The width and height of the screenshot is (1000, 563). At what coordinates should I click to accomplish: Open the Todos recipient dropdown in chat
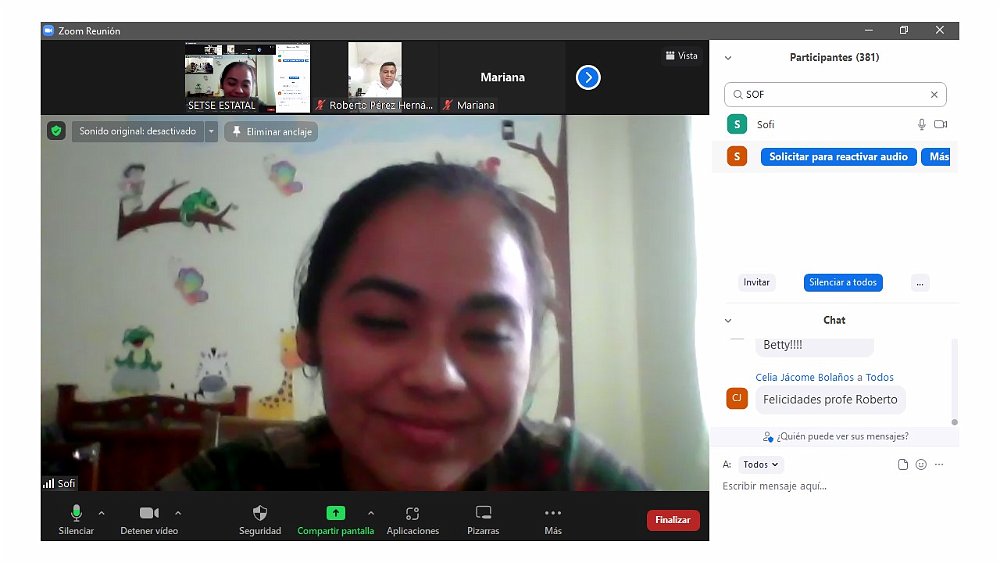[762, 465]
